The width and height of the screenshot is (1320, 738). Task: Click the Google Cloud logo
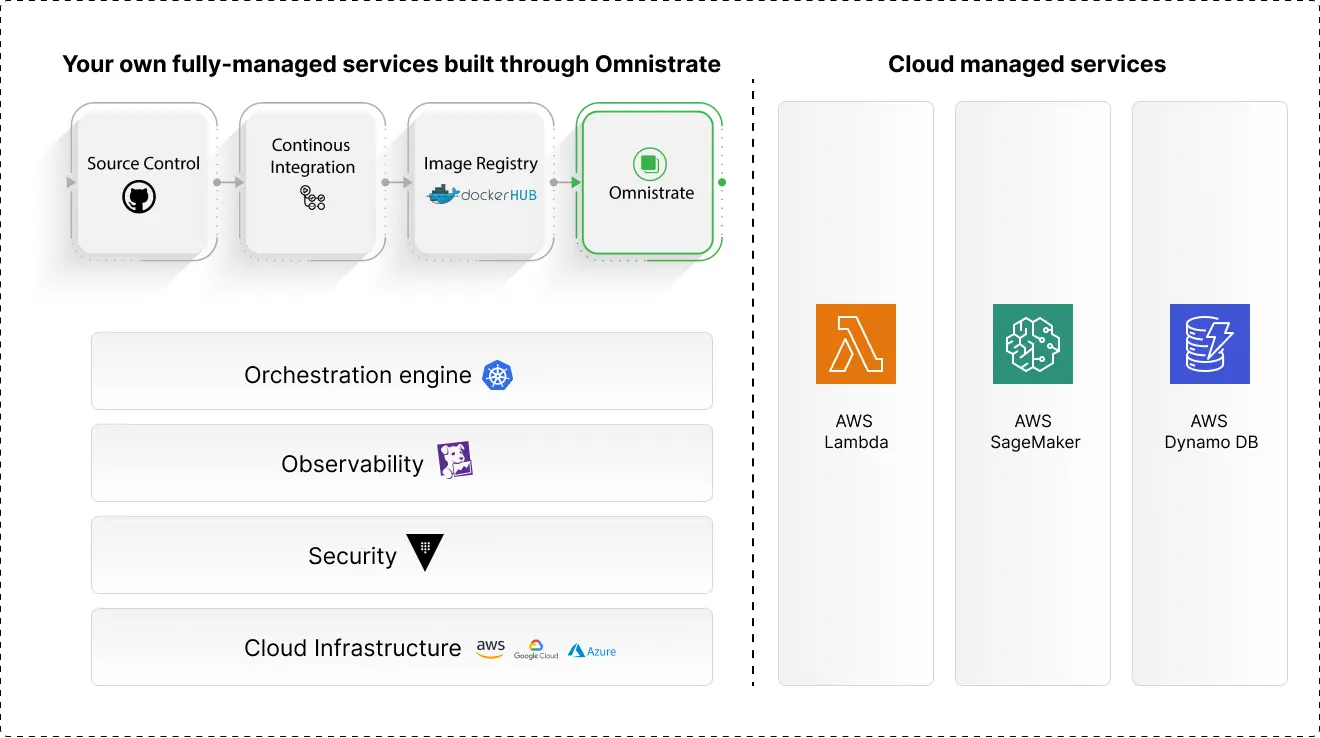click(536, 650)
